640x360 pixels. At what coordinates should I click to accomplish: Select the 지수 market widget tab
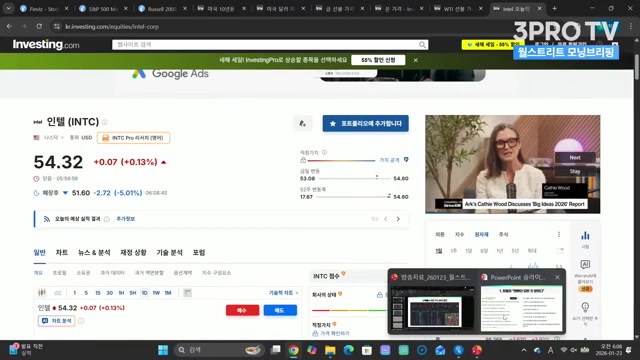point(460,234)
